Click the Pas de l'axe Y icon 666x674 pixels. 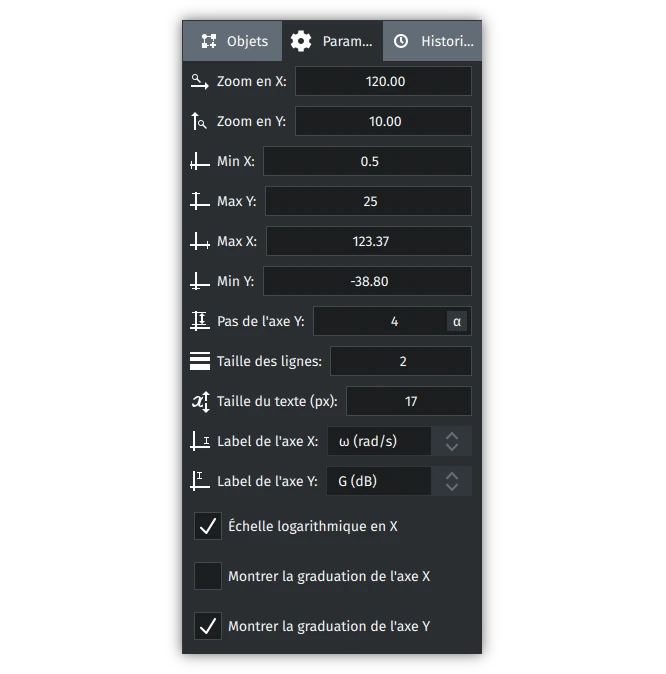coord(199,321)
